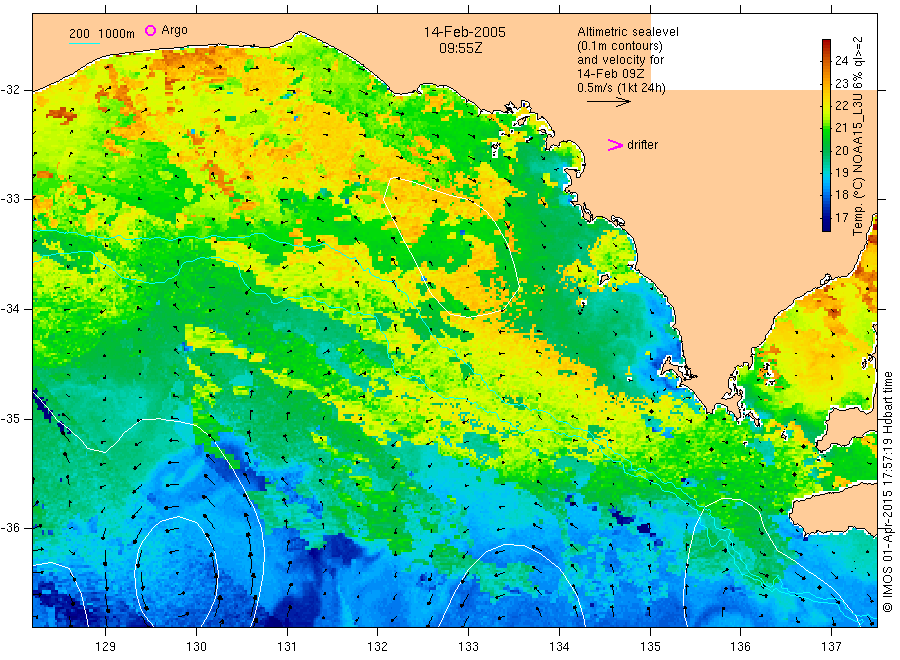Click the color bar value 17
The image size is (900, 660).
pyautogui.click(x=841, y=218)
